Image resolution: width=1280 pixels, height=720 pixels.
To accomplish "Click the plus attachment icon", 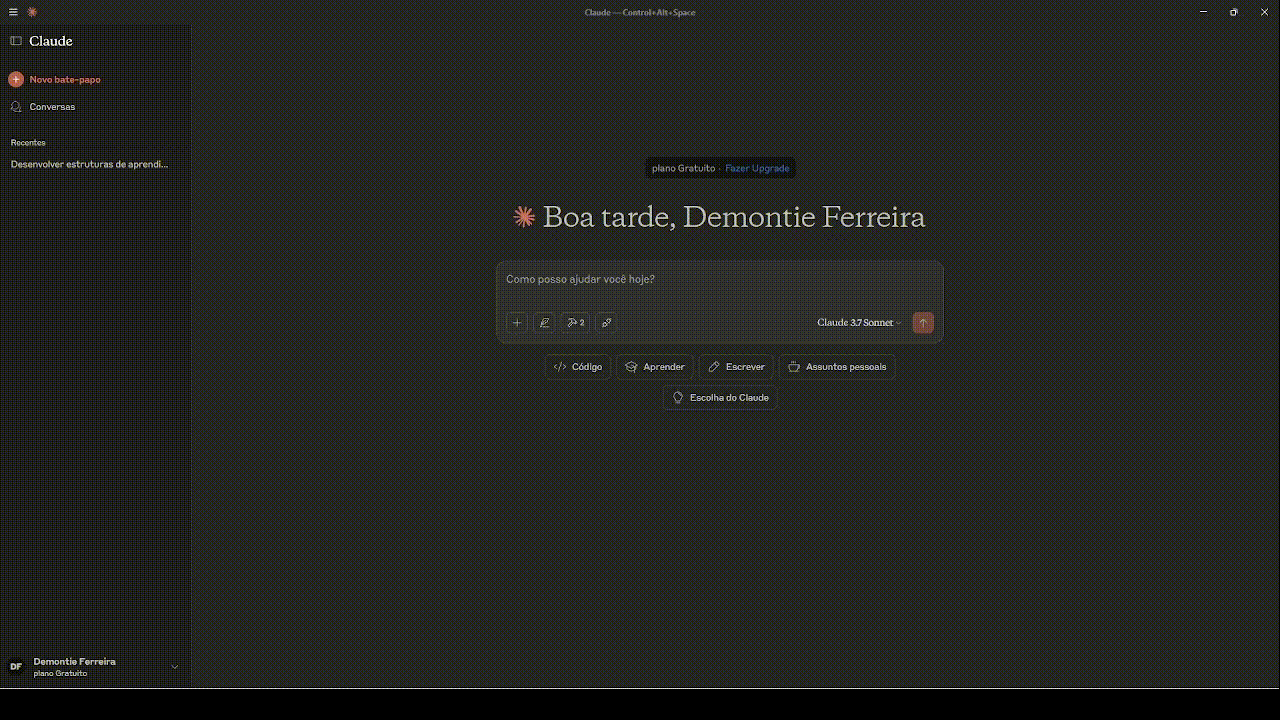I will (517, 322).
